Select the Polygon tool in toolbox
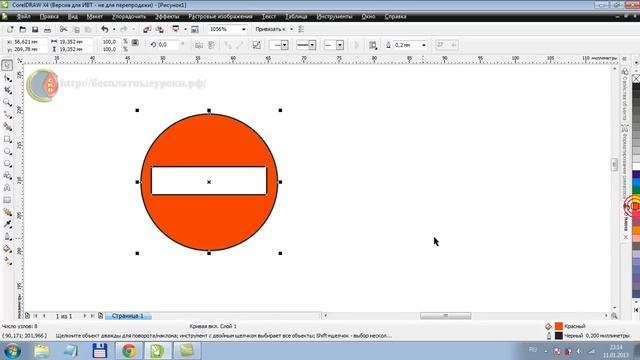The width and height of the screenshot is (640, 360). (7, 164)
